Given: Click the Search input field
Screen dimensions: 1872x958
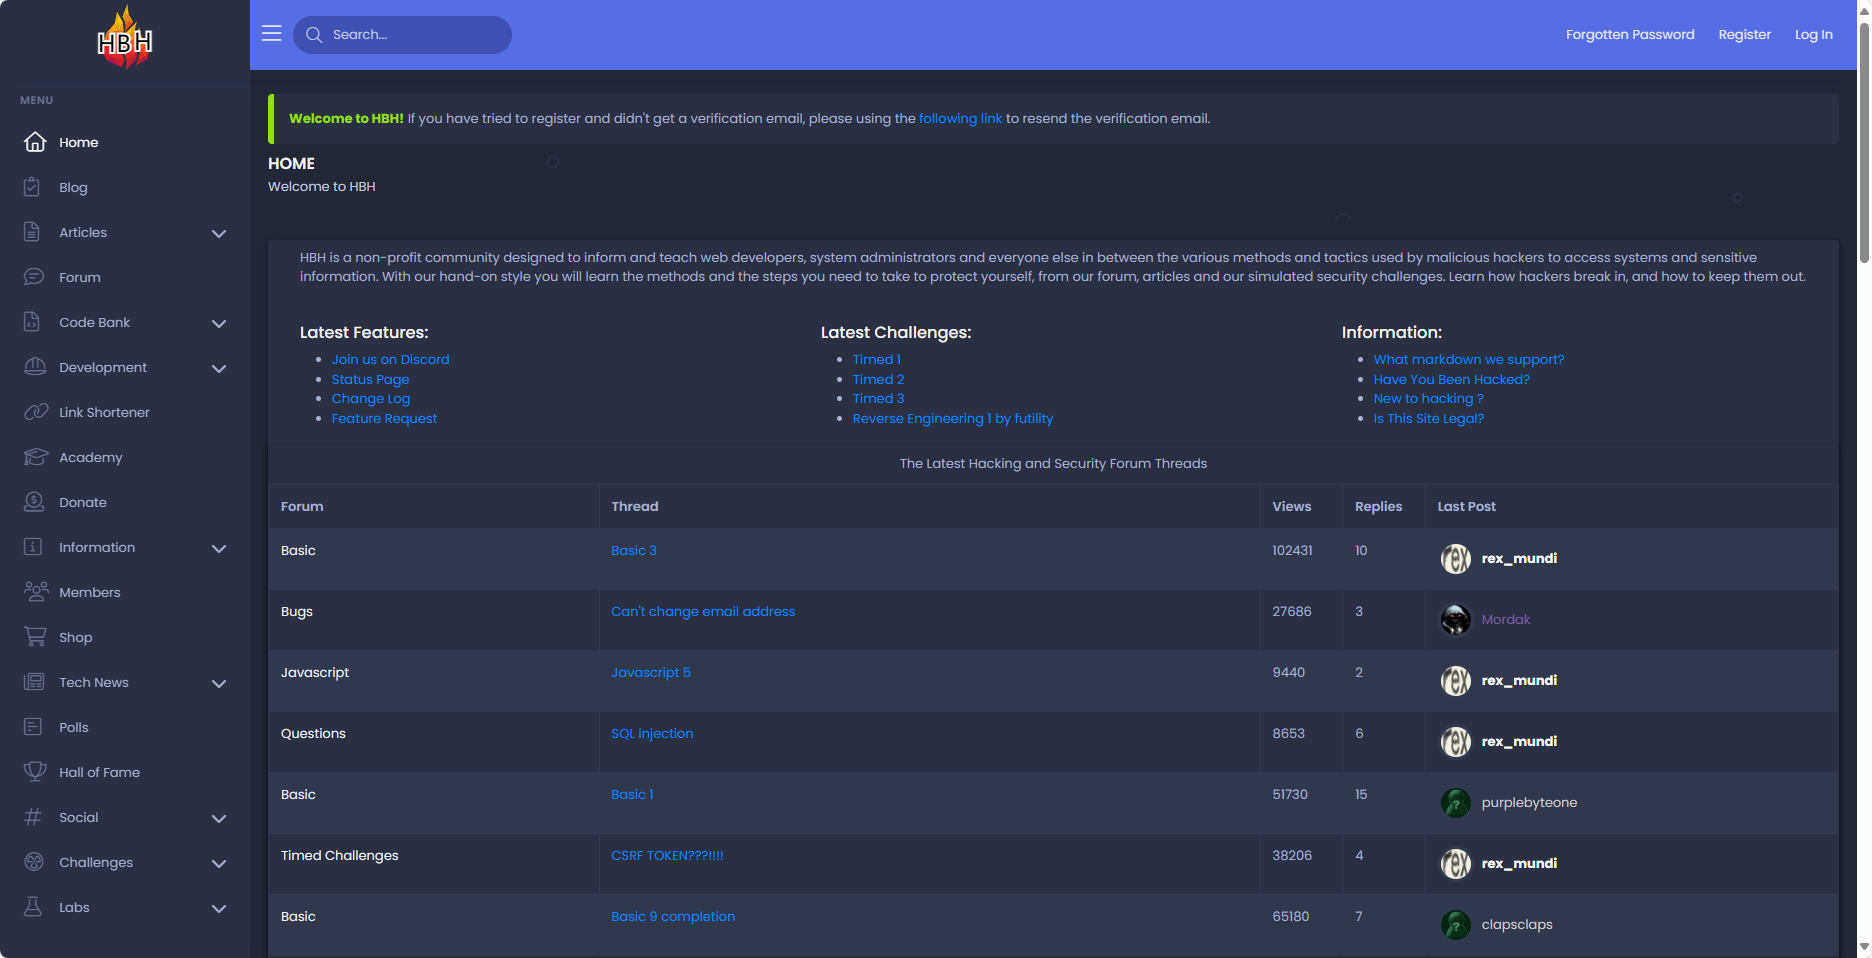Looking at the screenshot, I should point(402,35).
